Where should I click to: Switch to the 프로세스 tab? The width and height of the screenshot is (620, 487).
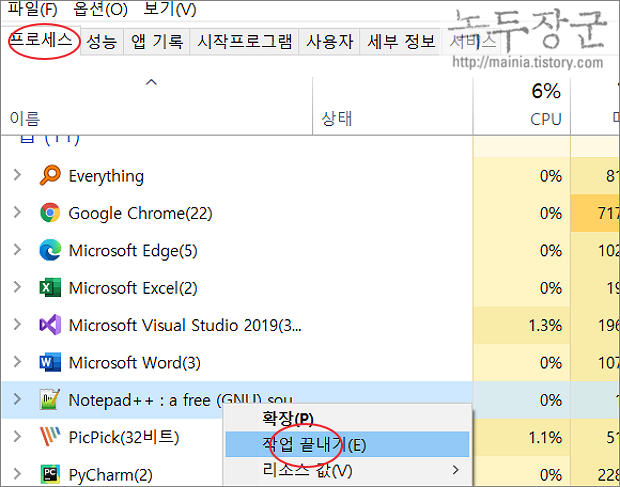click(41, 40)
